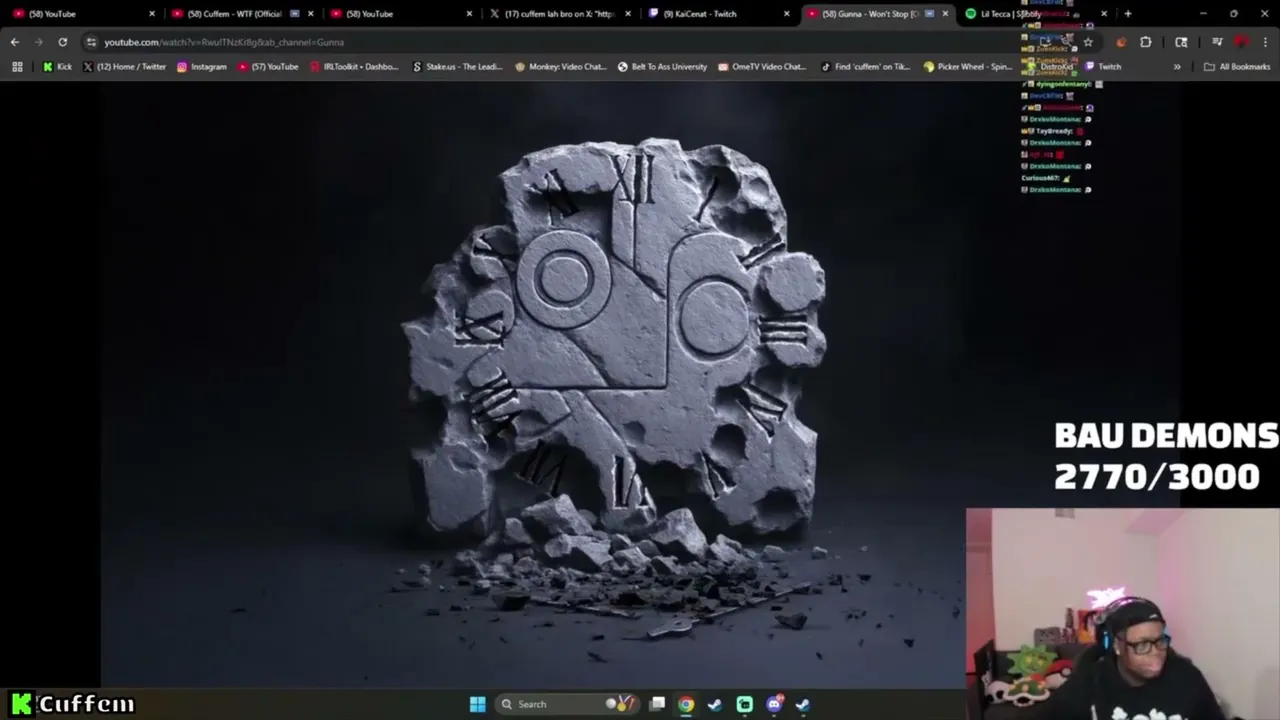Go back using the browser back arrow
Image resolution: width=1280 pixels, height=720 pixels.
coord(15,42)
